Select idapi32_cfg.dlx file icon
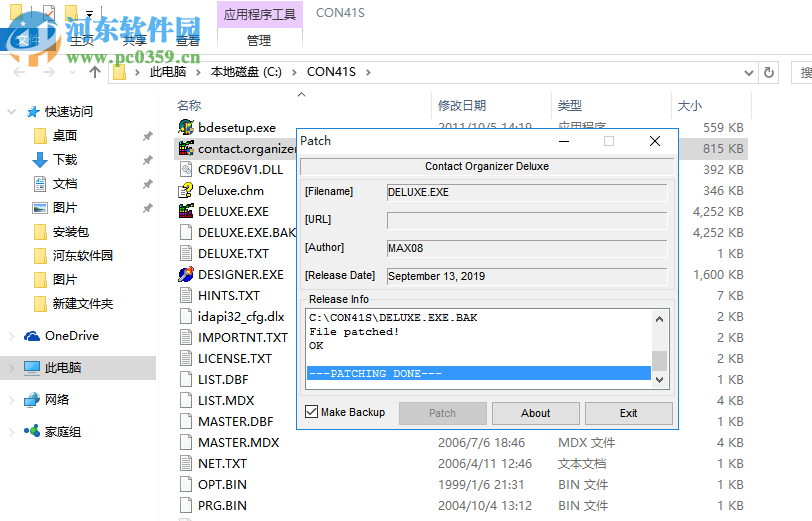812x521 pixels. click(x=186, y=316)
